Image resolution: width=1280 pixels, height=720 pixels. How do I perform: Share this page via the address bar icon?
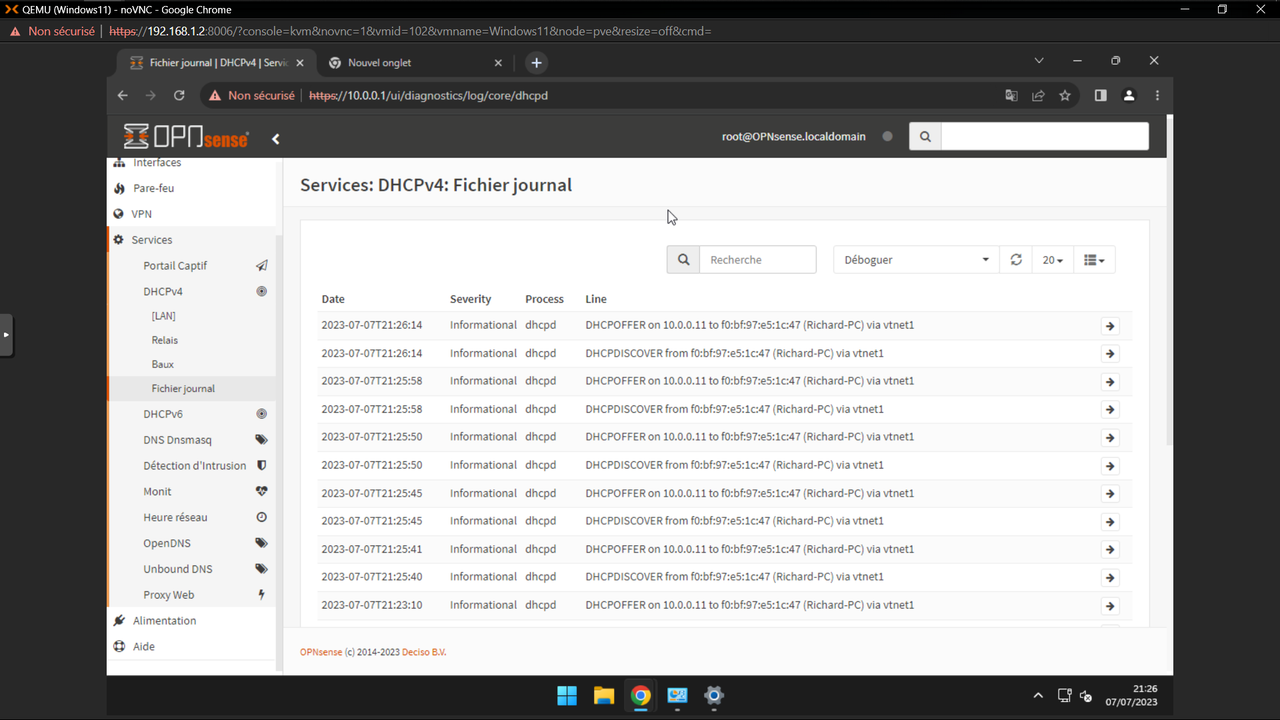click(1038, 96)
